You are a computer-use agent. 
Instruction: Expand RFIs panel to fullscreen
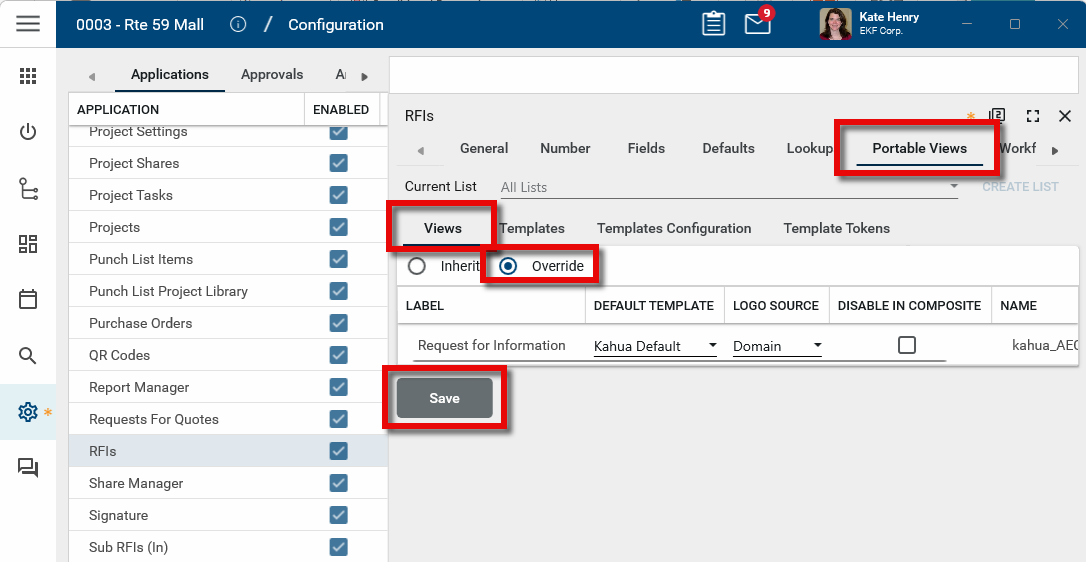tap(1033, 116)
